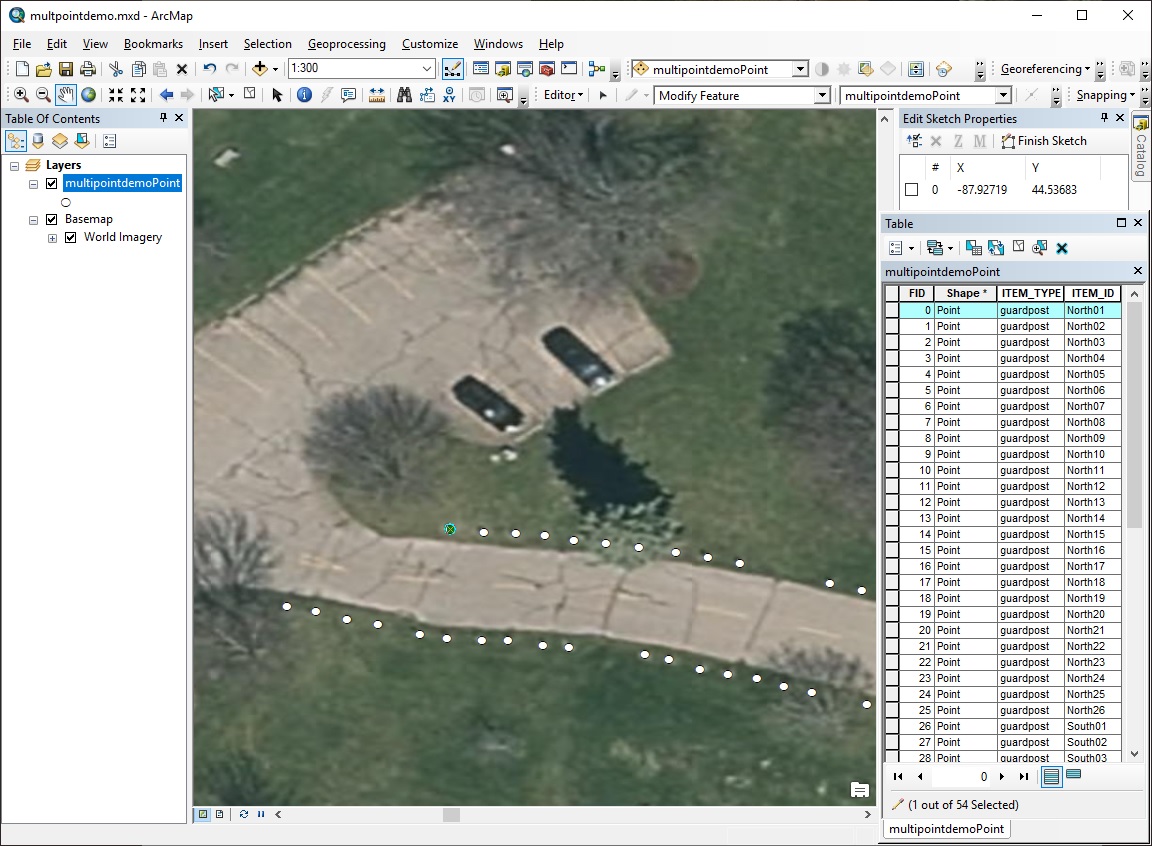1152x846 pixels.
Task: Jump to the last record in the table
Action: (x=1022, y=776)
